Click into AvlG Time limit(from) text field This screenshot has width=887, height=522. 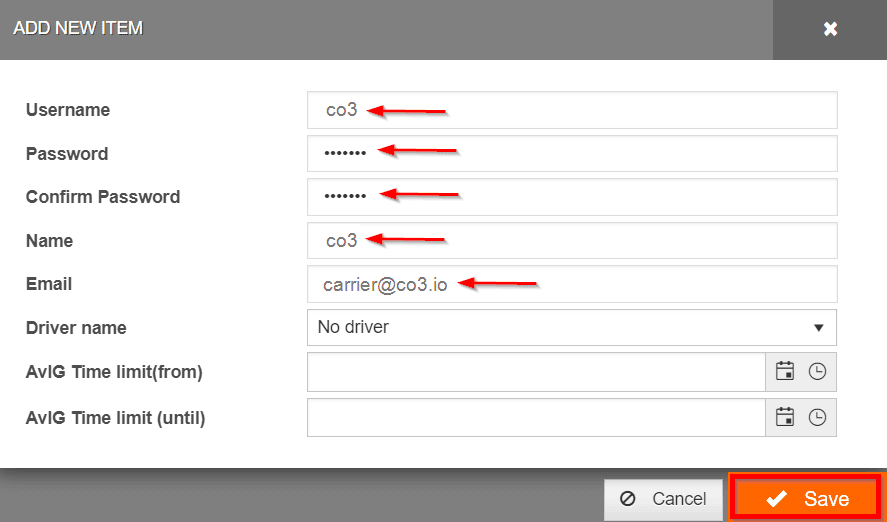pyautogui.click(x=536, y=372)
